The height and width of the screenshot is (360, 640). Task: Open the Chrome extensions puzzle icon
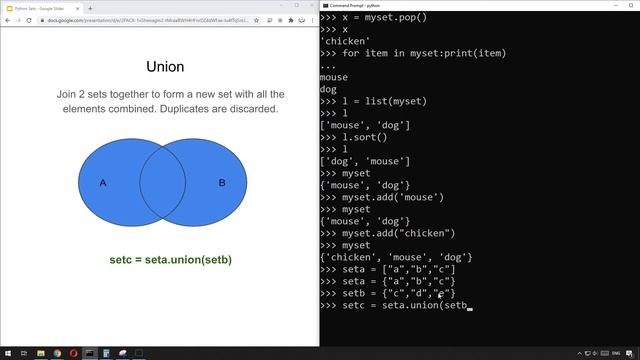[x=291, y=20]
